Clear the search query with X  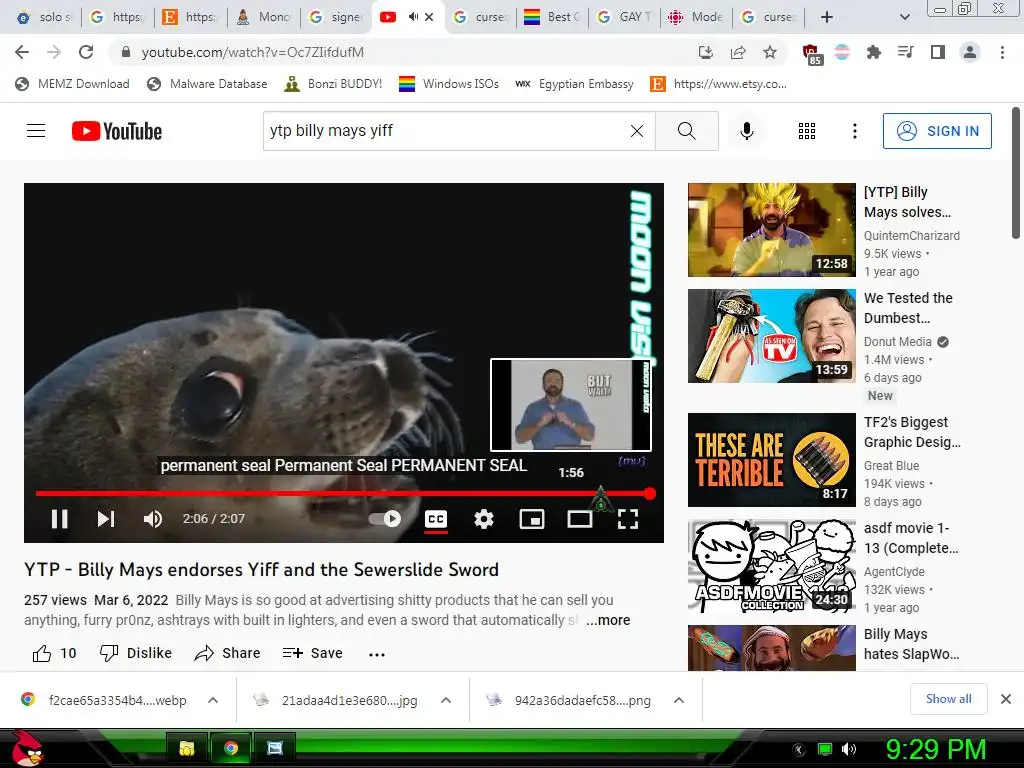tap(637, 131)
